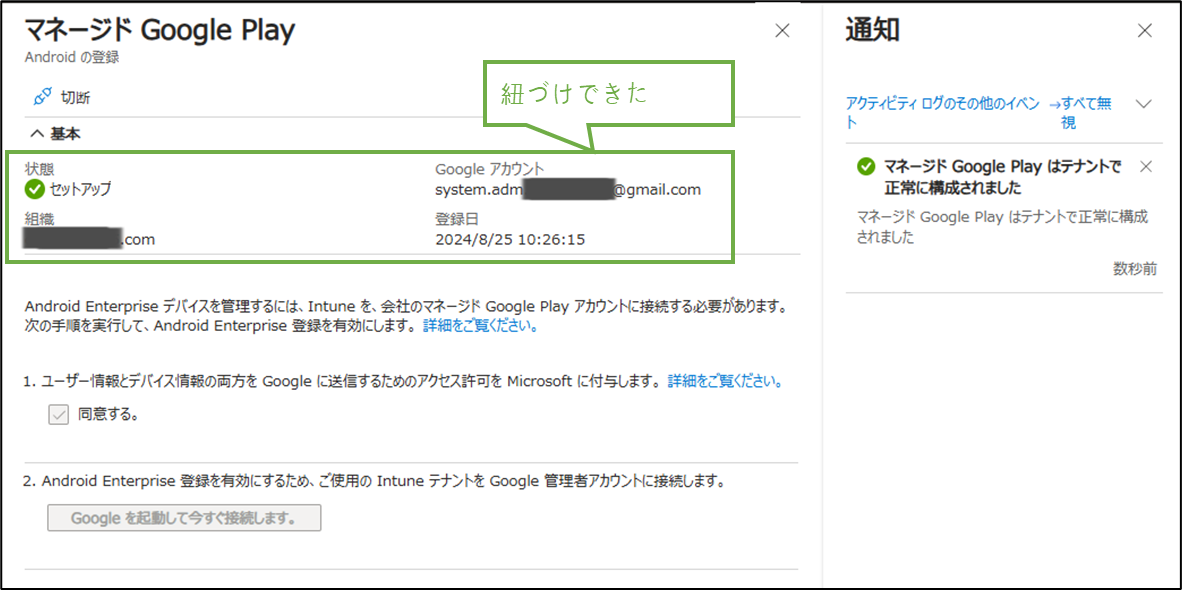The image size is (1182, 590).
Task: Click the マネージド Google Play page title
Action: (160, 30)
